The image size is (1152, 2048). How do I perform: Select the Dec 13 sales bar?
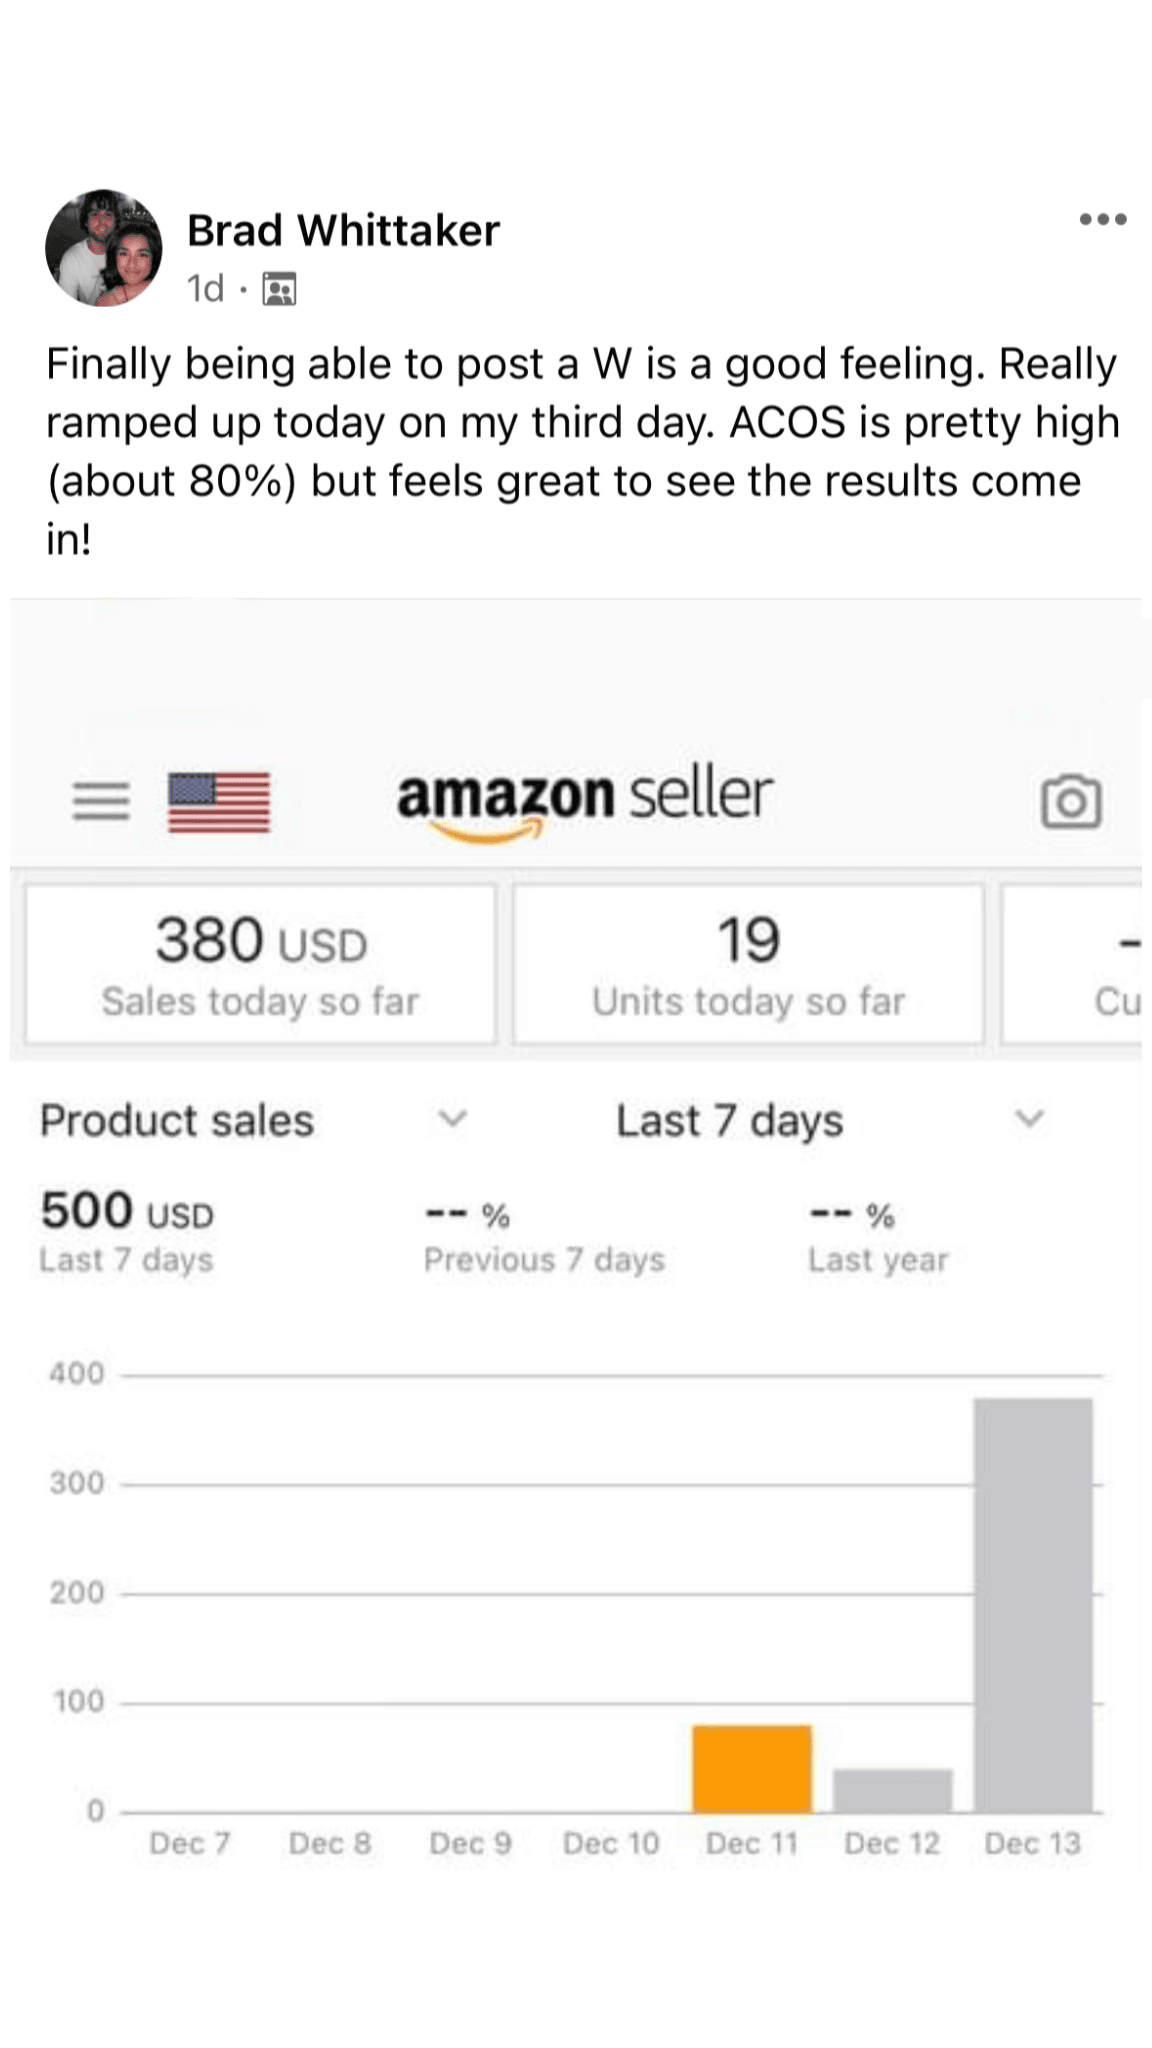tap(1033, 1604)
